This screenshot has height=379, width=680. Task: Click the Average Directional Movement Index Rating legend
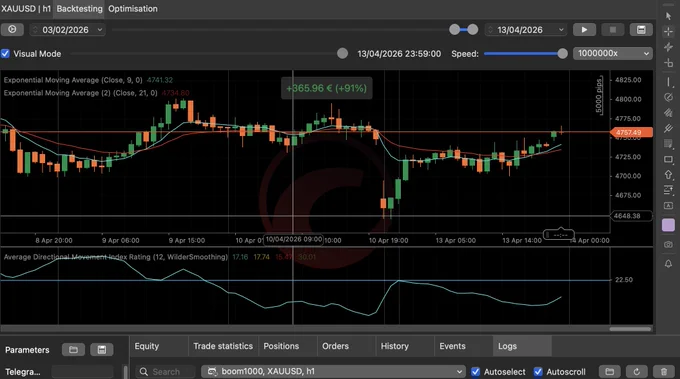(116, 257)
